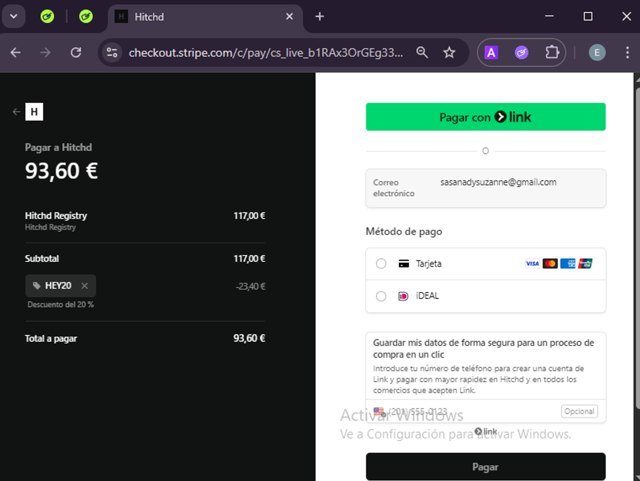Screen dimensions: 640x481
Task: Open the Chrome three-dot menu
Action: (627, 52)
